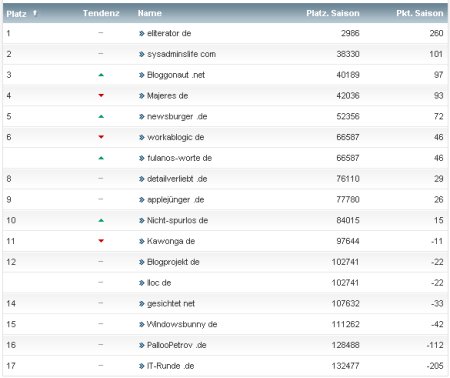
Task: Open the IT-Runde .de link
Action: 170,366
